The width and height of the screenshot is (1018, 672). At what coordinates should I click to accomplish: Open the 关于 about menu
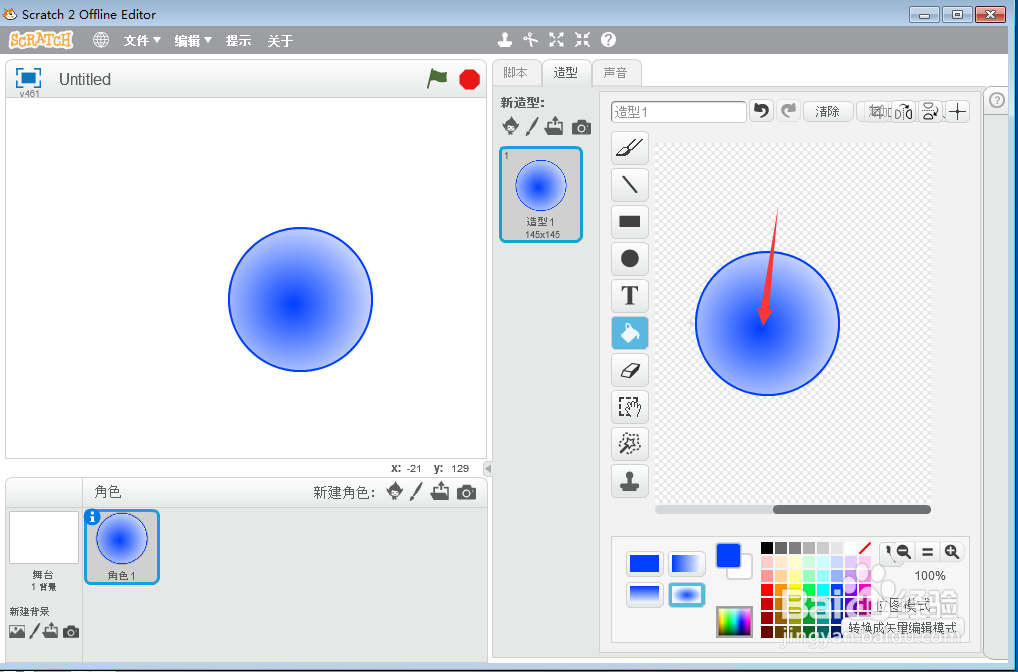point(280,41)
